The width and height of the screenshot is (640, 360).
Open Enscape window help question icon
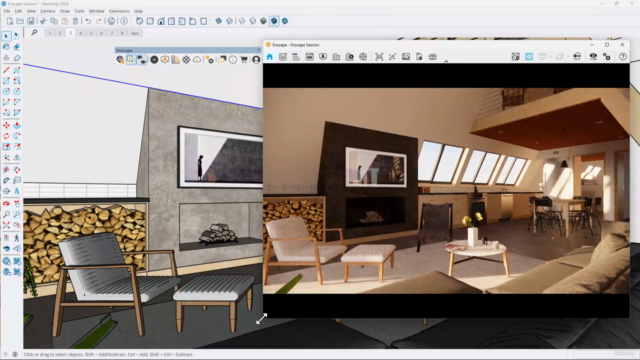click(x=622, y=57)
